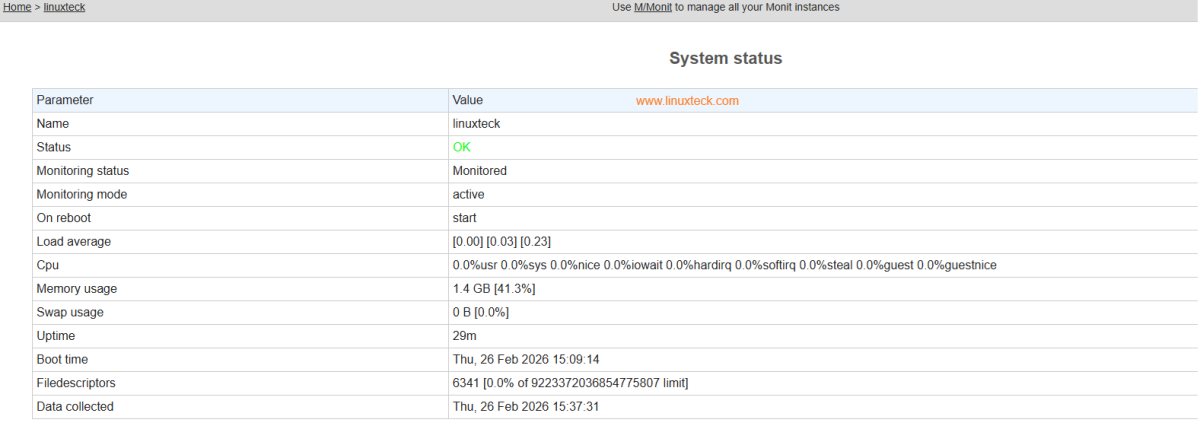Click the Filedescriptors label
This screenshot has height=429, width=1200.
[76, 383]
